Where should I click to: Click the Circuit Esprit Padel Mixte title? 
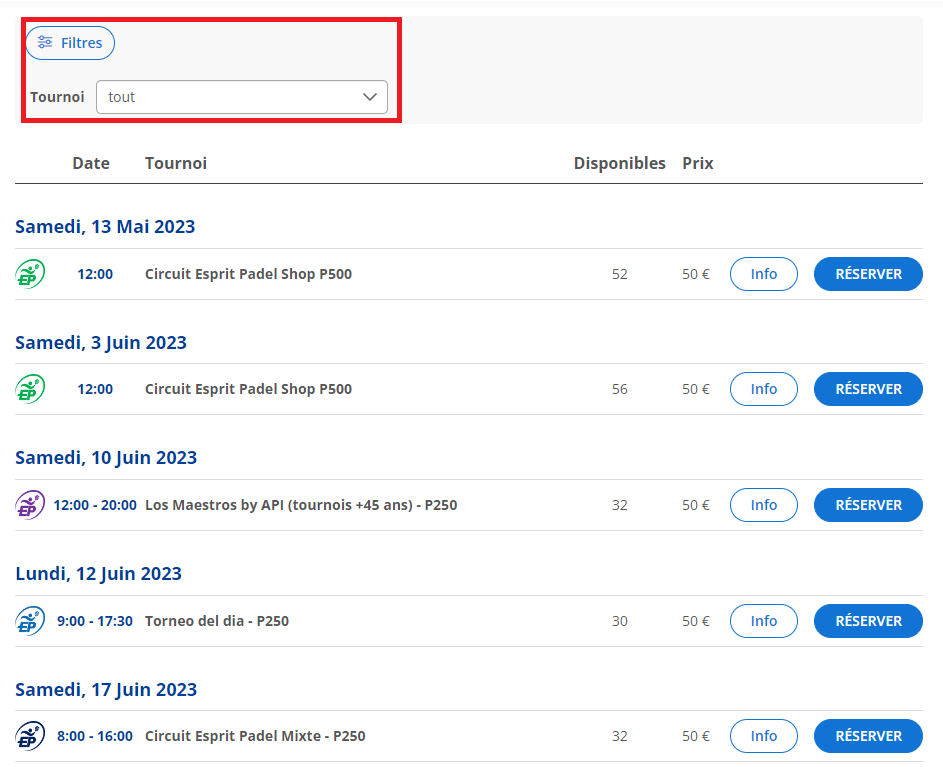[x=255, y=736]
